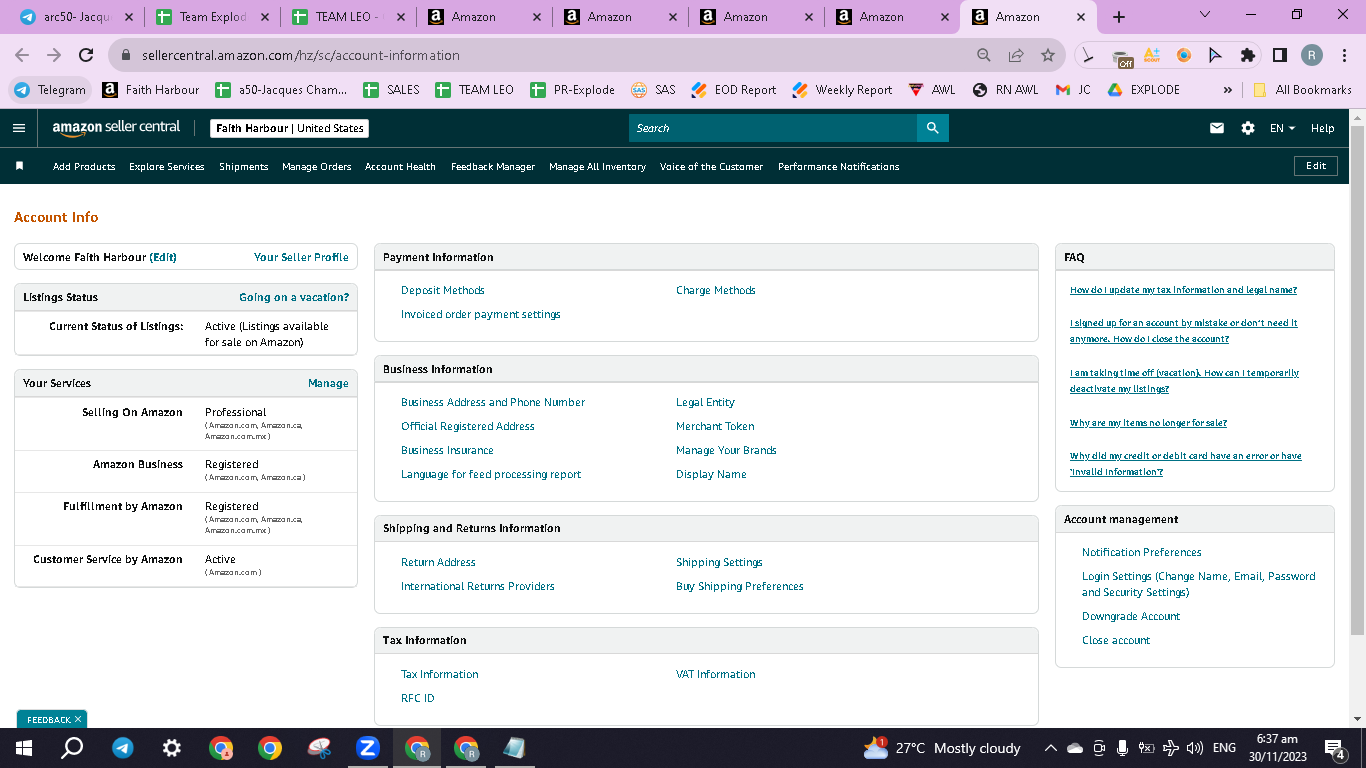This screenshot has height=768, width=1366.
Task: Show more bookmarks with the double chevron
Action: (1228, 90)
